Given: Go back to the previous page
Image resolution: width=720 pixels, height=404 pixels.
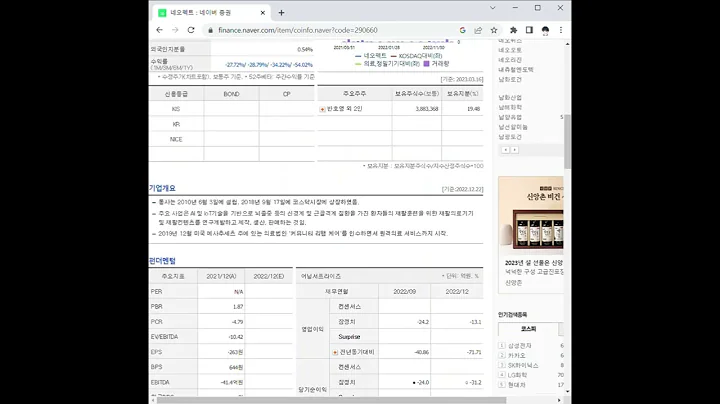Looking at the screenshot, I should click(159, 30).
